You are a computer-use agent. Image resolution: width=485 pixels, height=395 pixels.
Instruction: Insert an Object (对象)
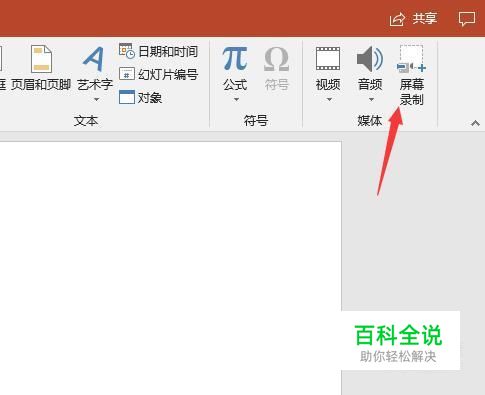click(140, 97)
